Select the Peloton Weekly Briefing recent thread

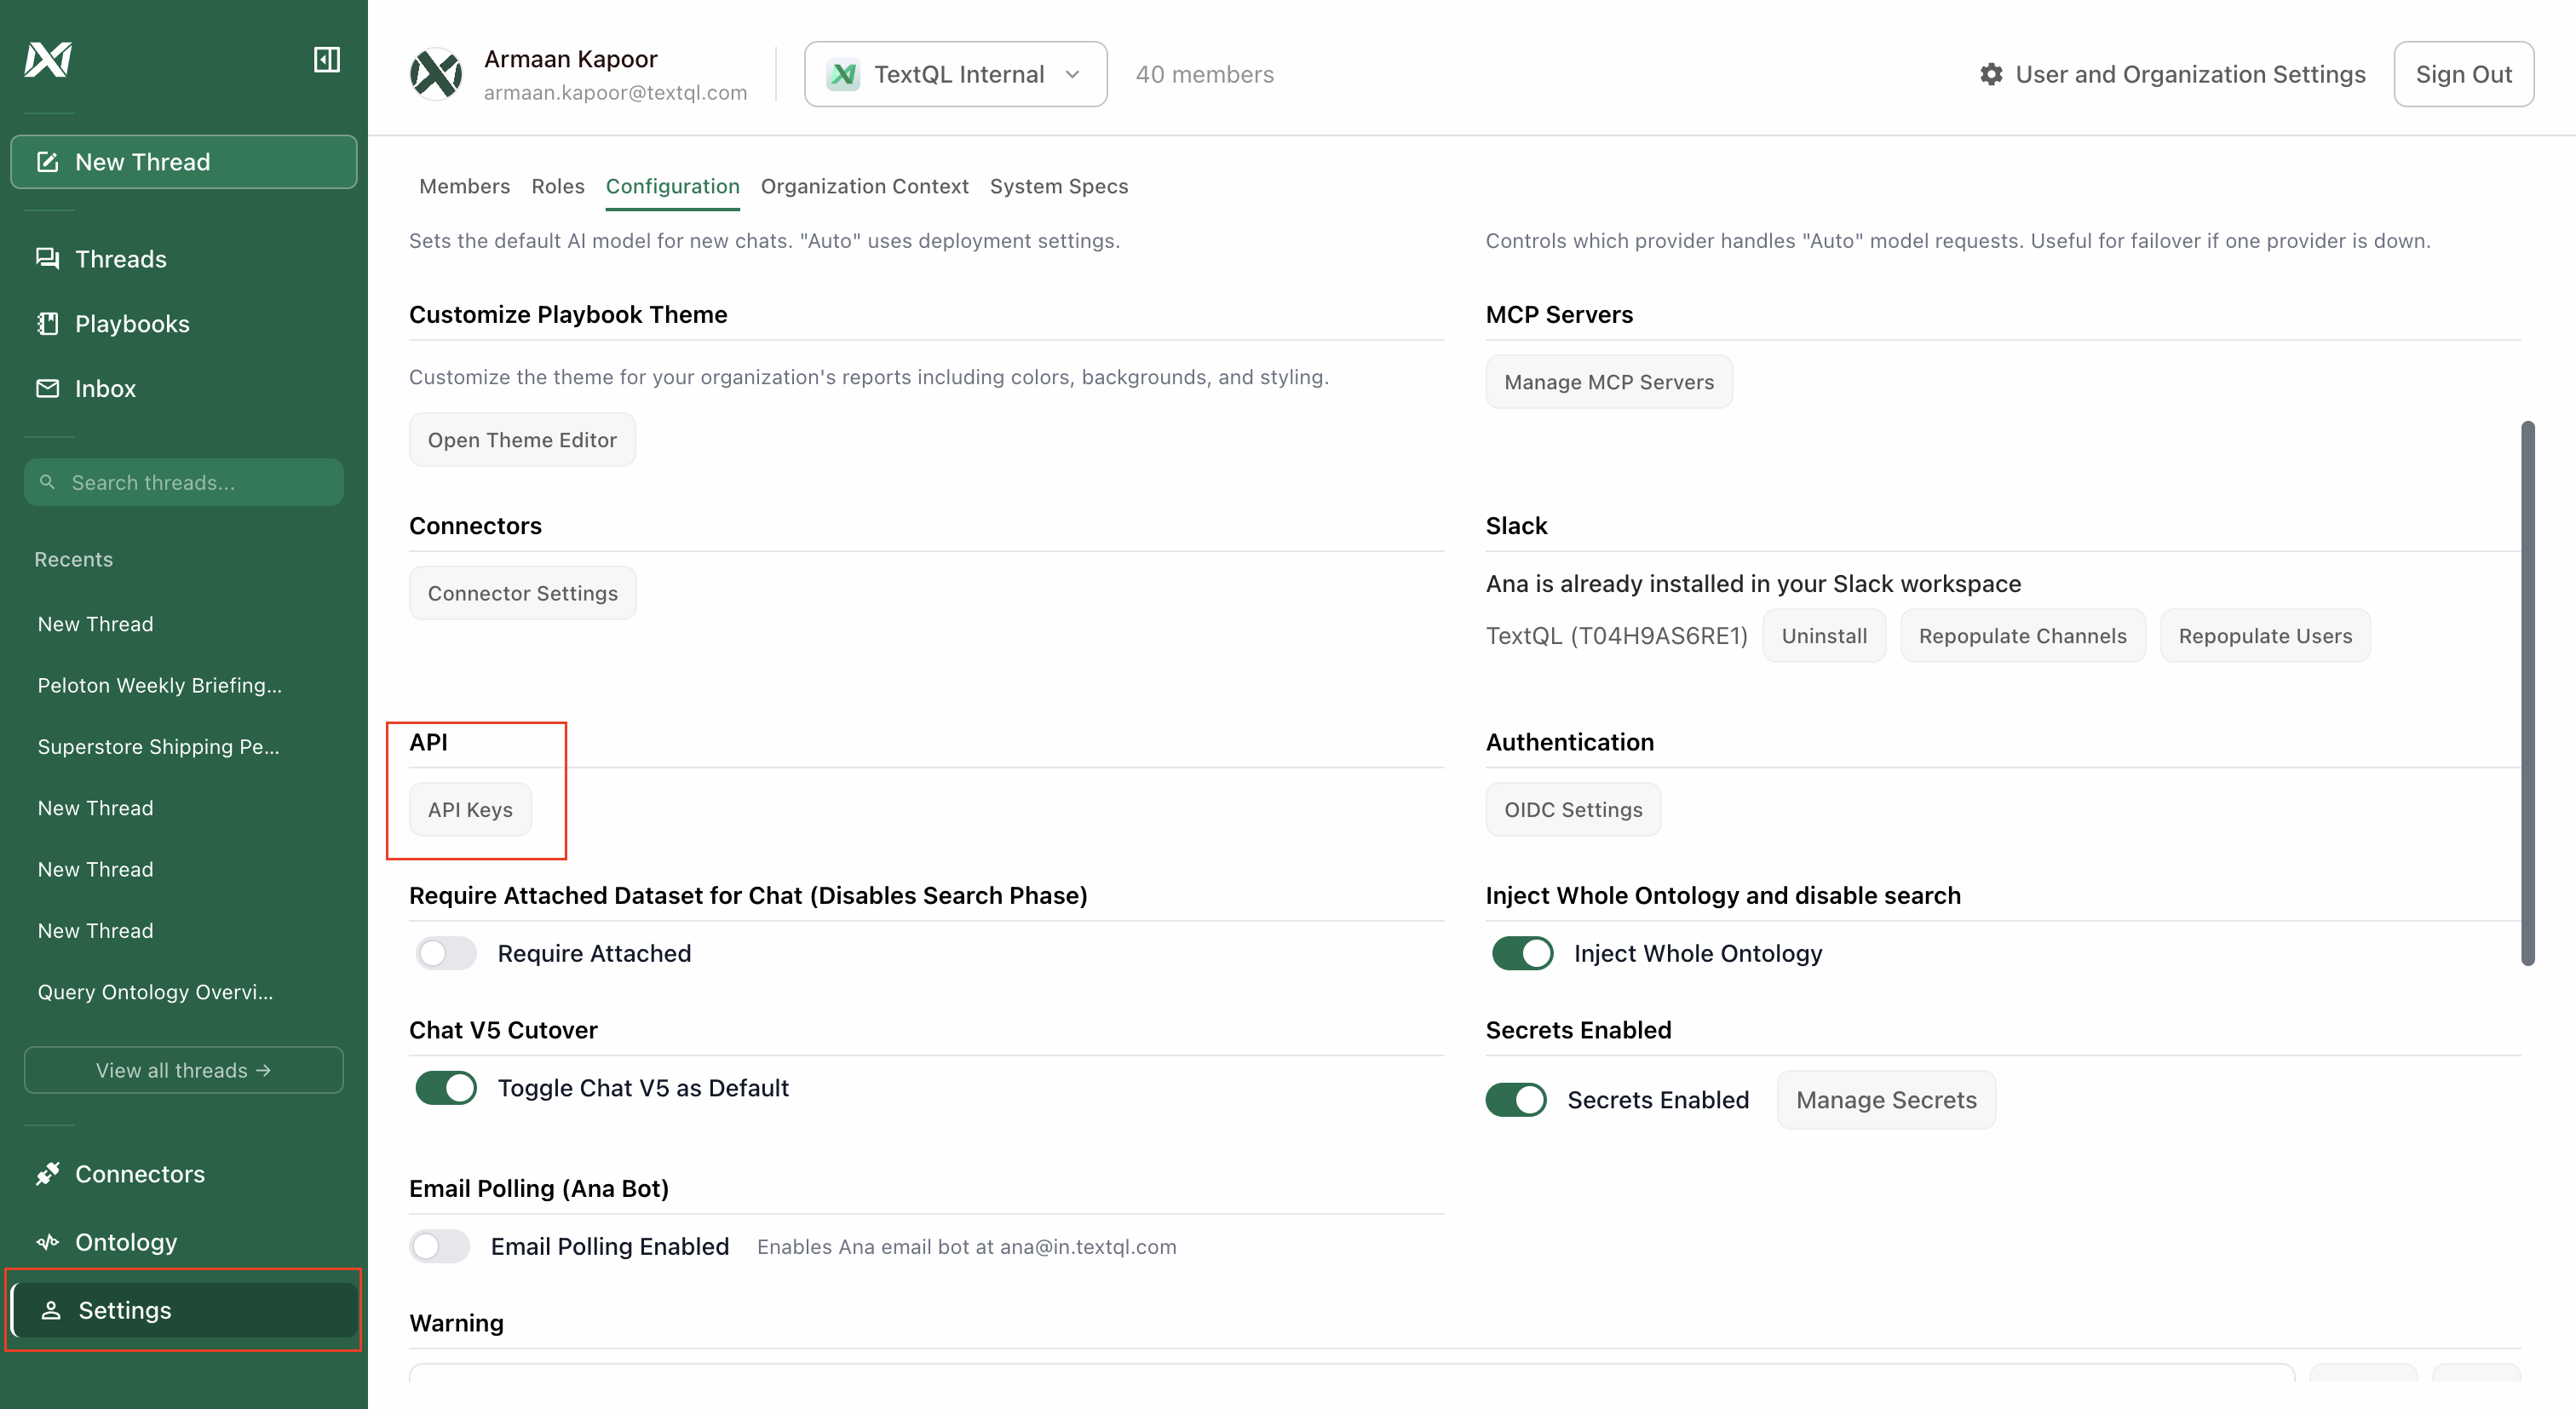coord(159,685)
